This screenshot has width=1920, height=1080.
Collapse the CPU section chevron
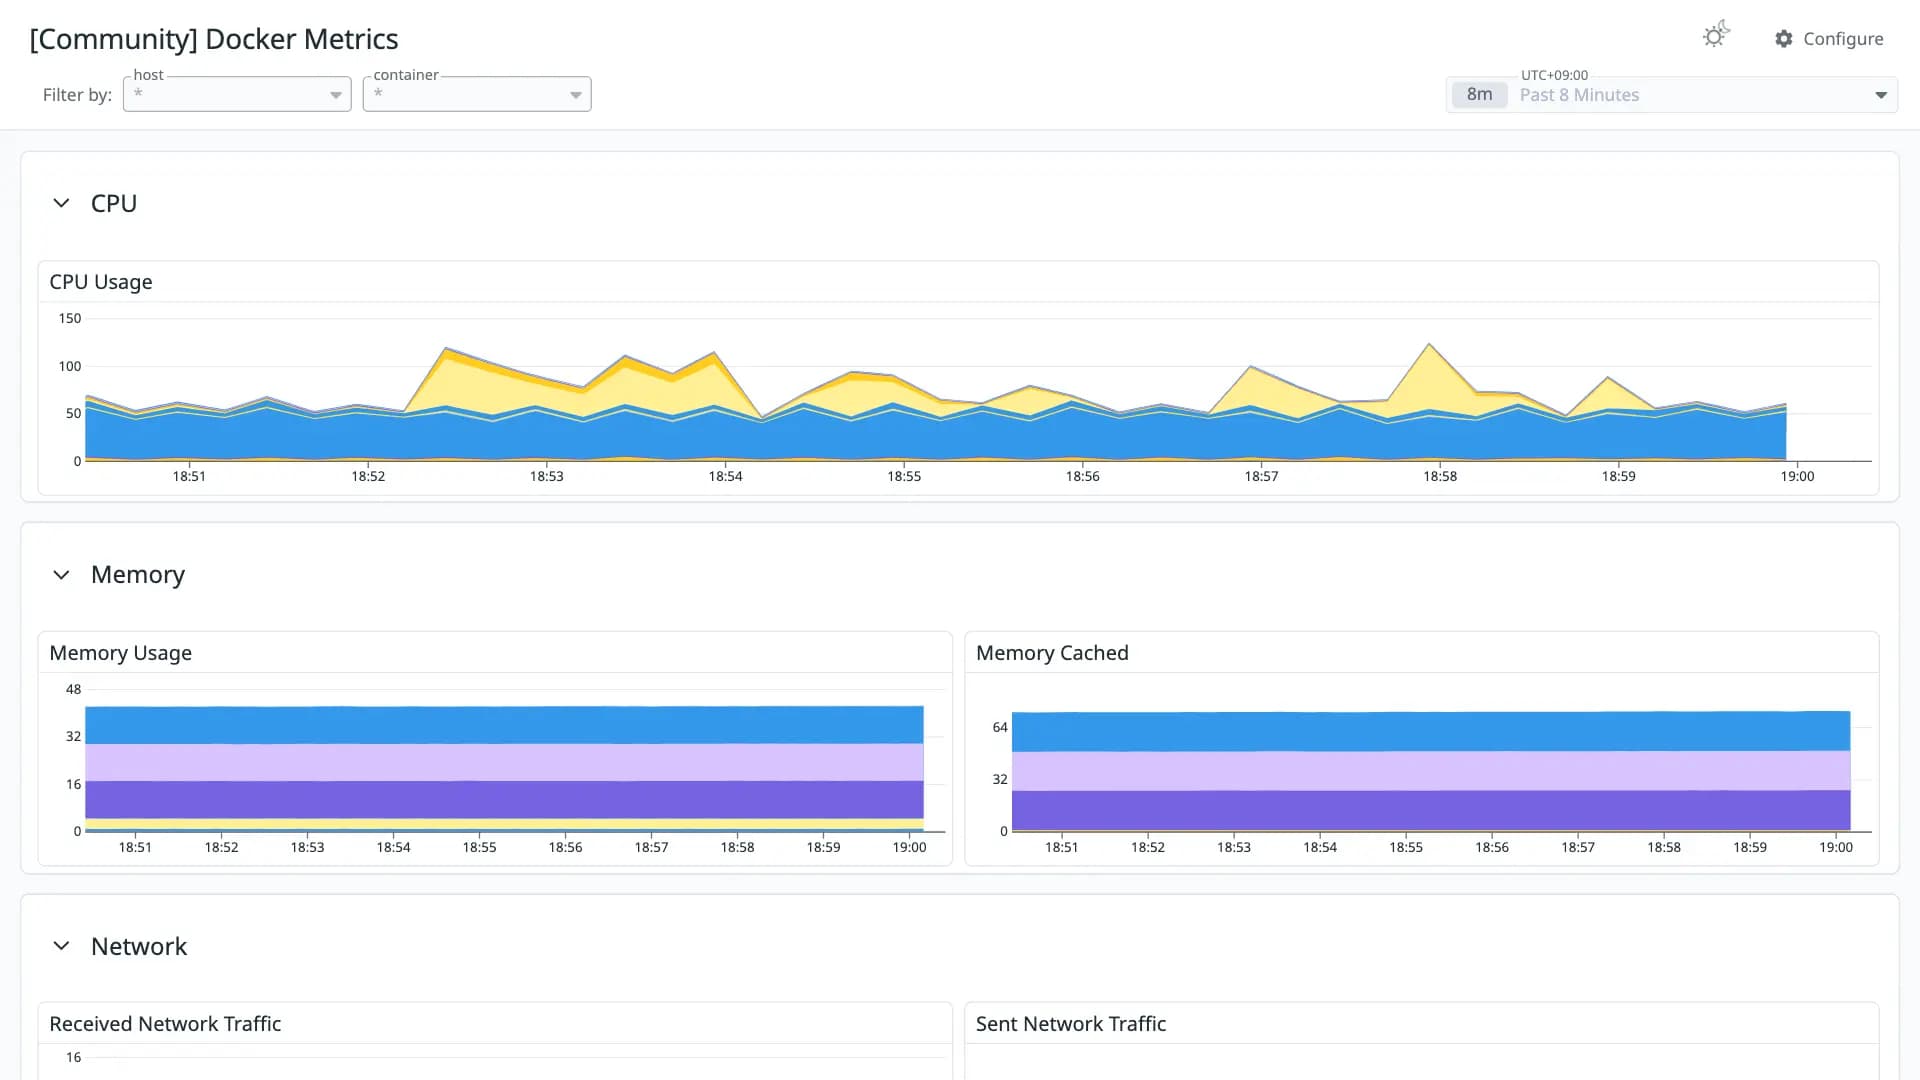click(61, 203)
